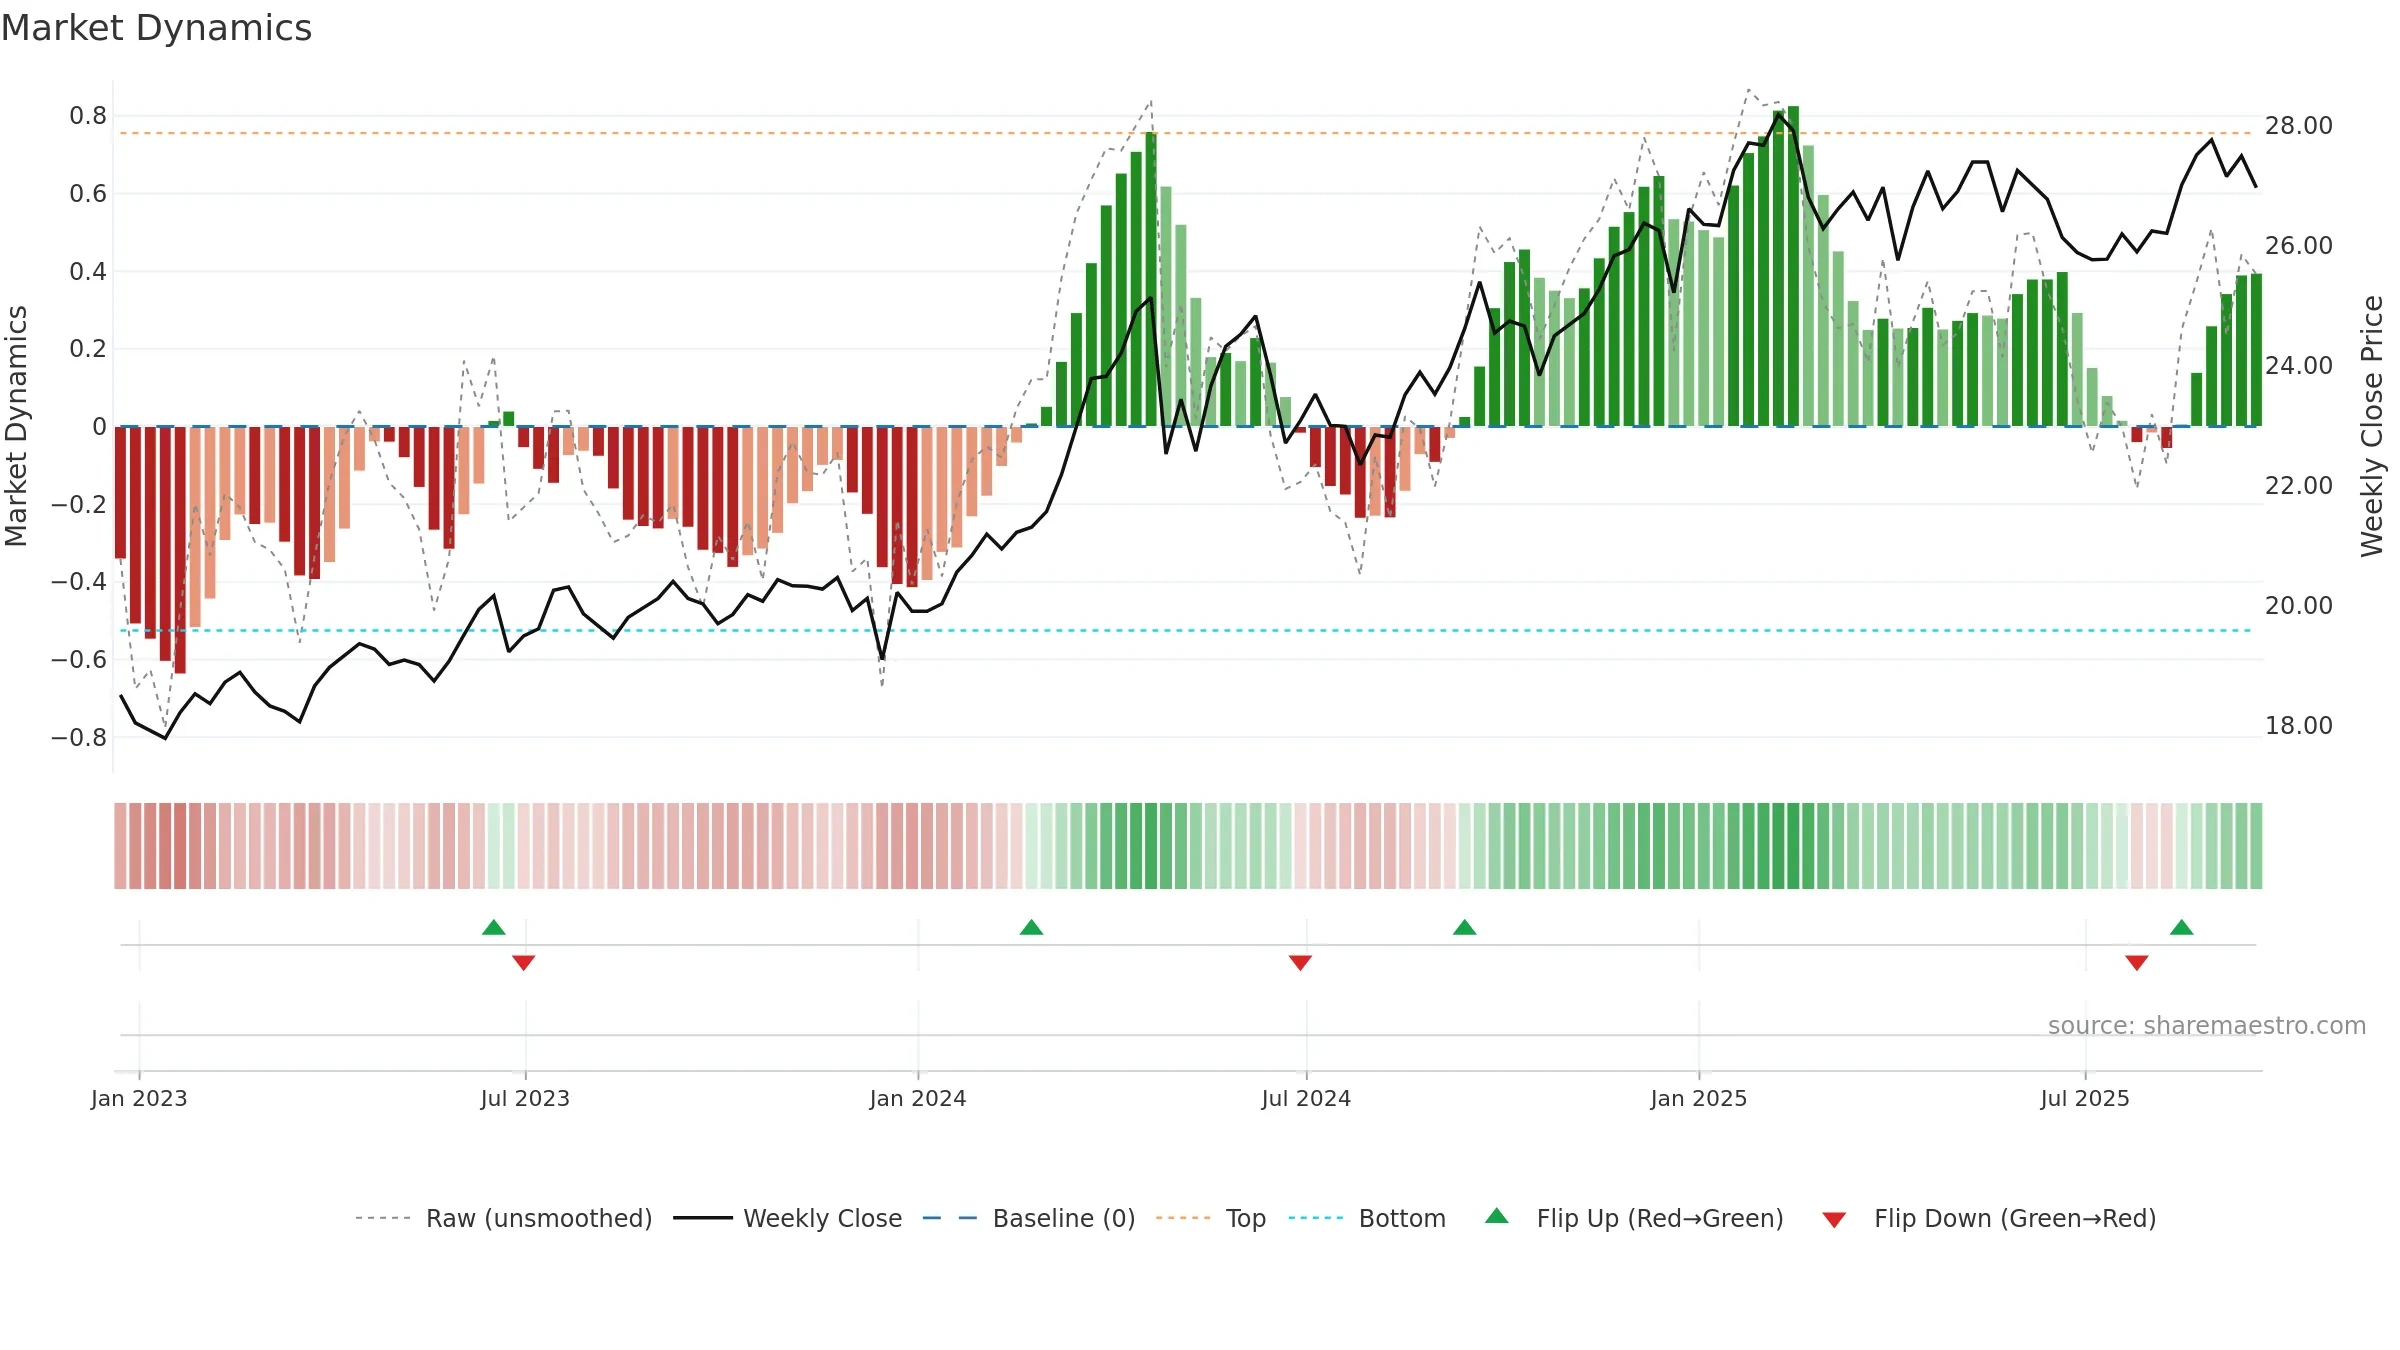Select the last flip-up marker after Jul 2025

point(2182,927)
